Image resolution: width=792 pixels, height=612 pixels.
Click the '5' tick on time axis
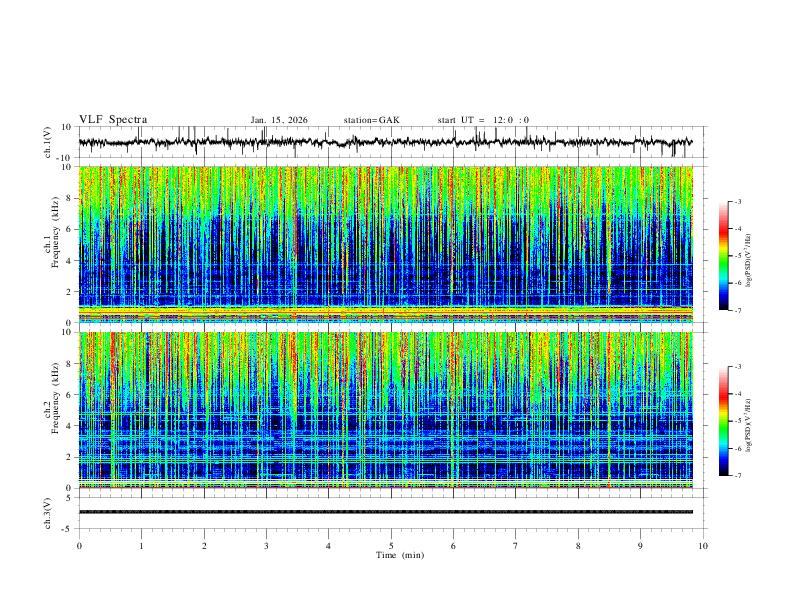[391, 546]
